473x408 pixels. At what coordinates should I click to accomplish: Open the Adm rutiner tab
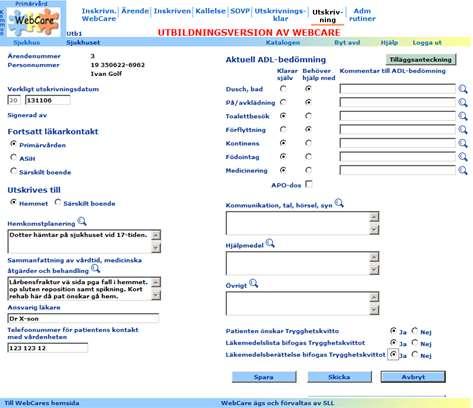[362, 15]
